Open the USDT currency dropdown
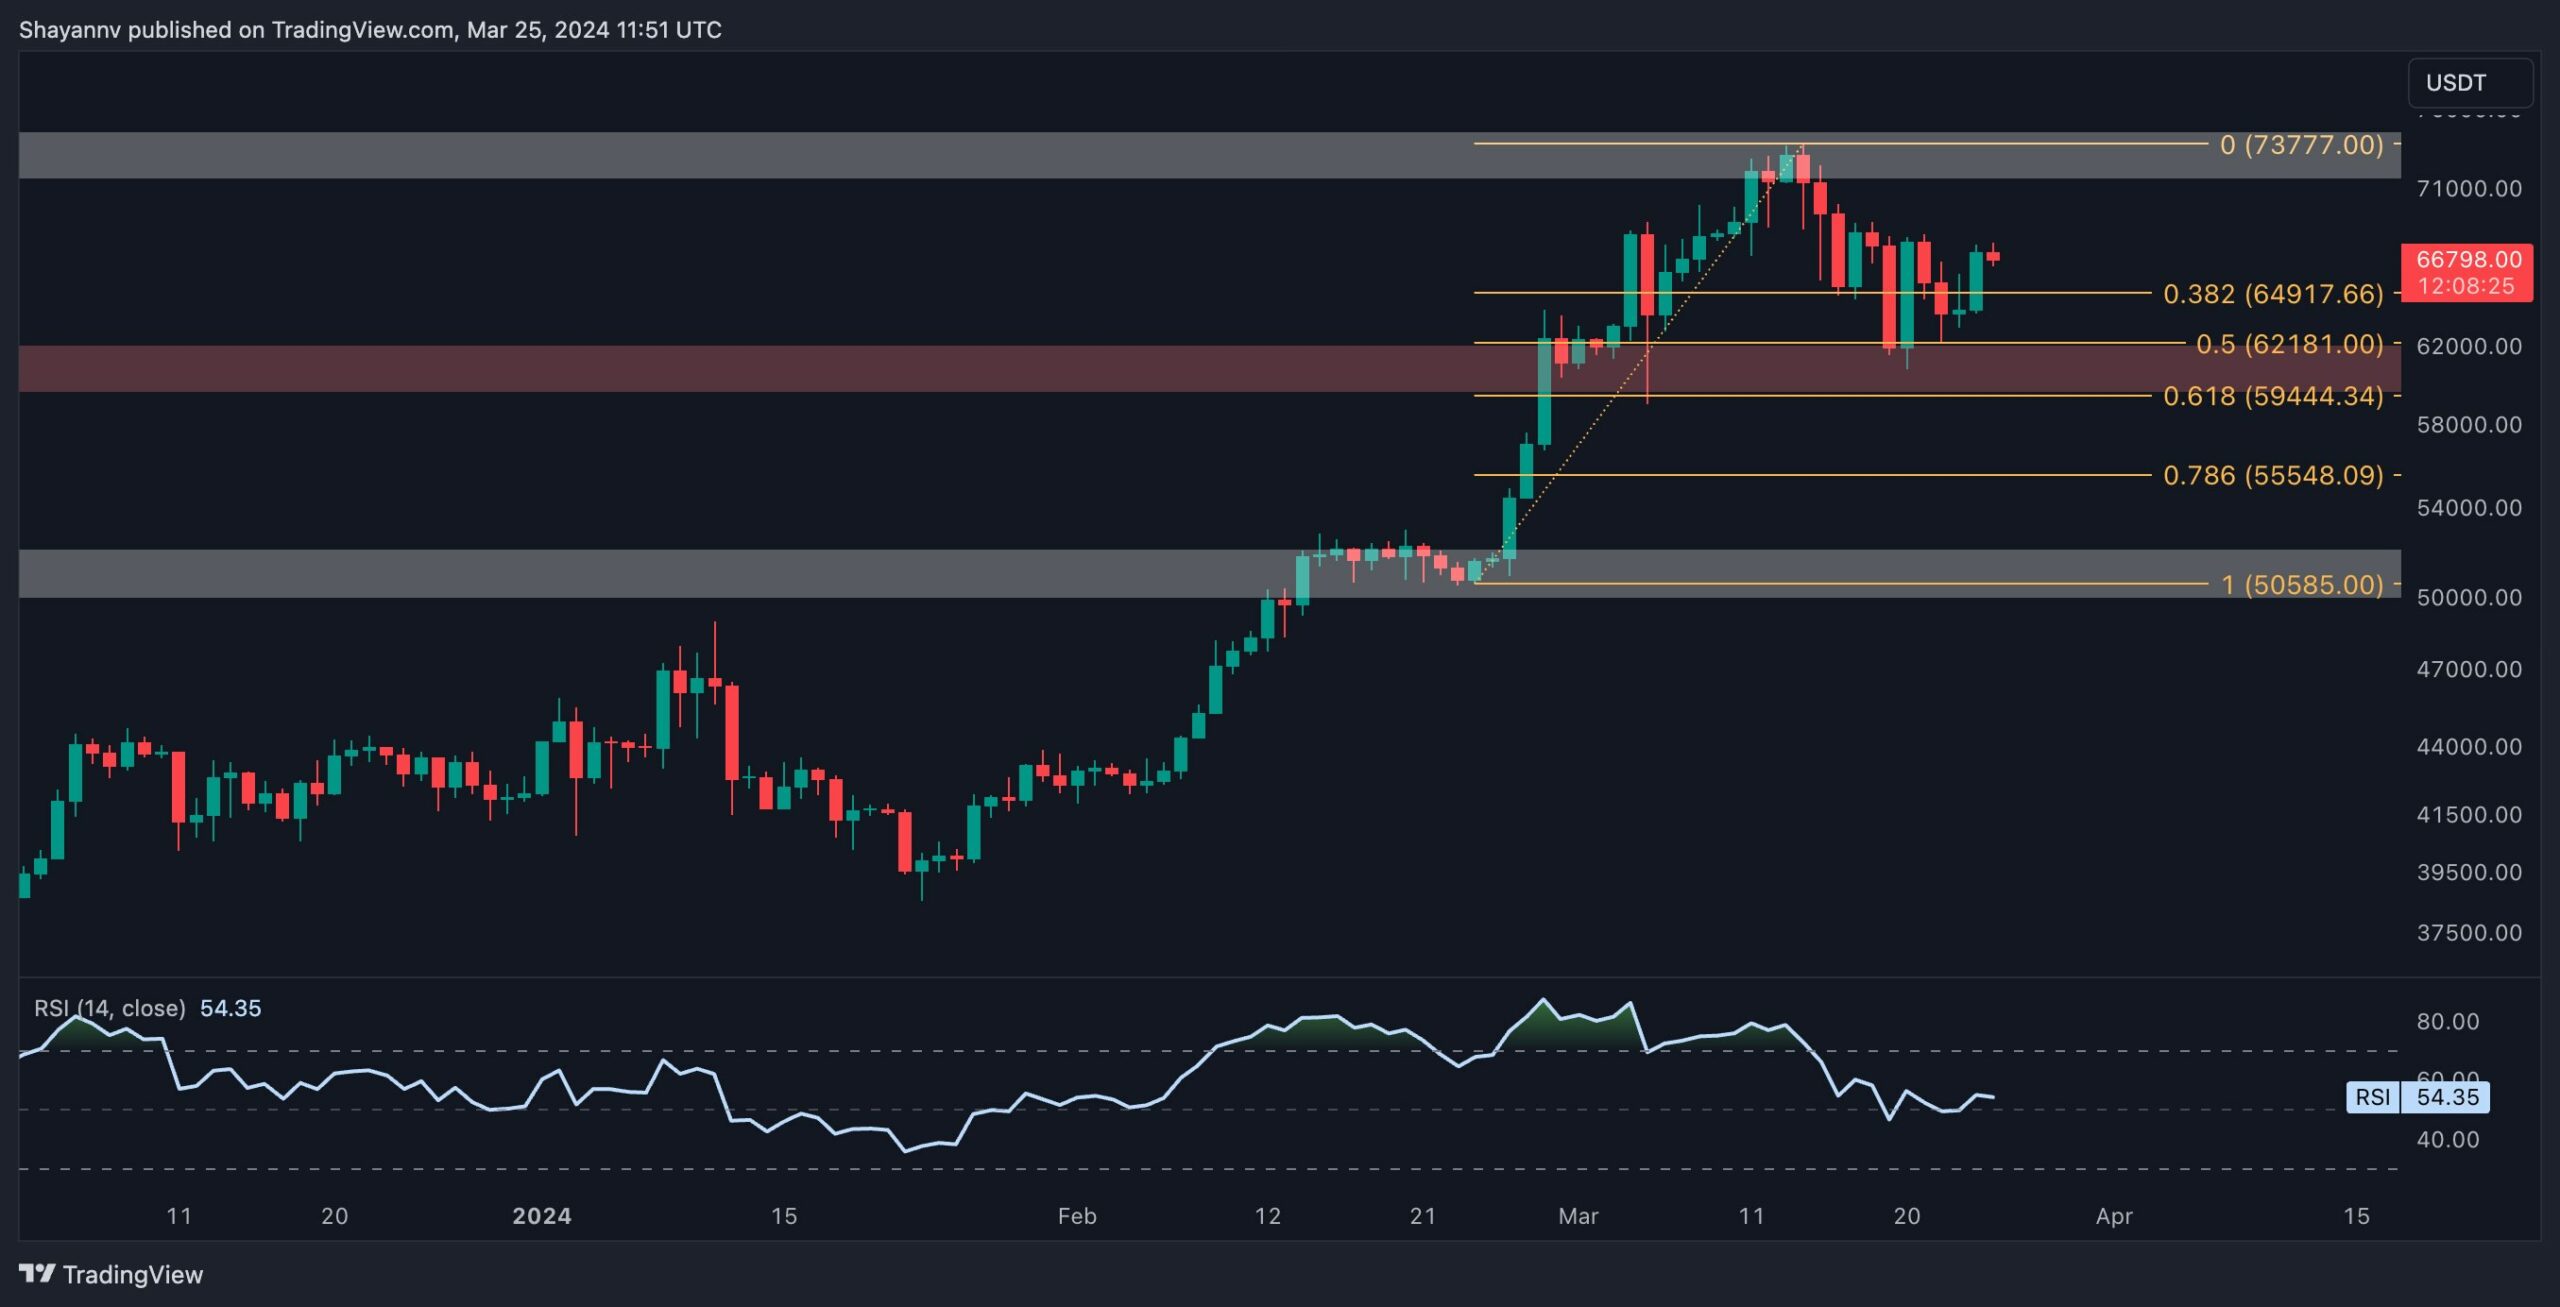The height and width of the screenshot is (1307, 2560). point(2468,83)
